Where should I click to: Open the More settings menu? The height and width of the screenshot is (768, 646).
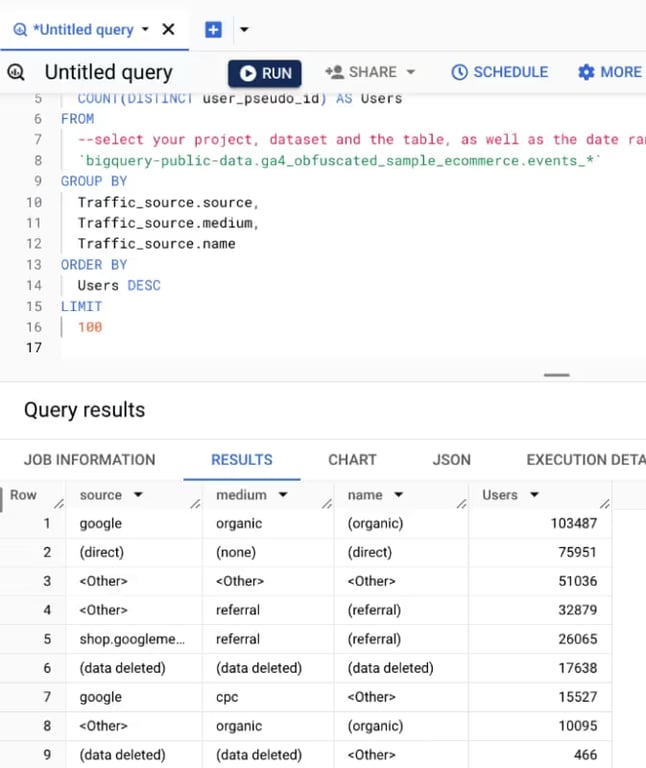(610, 72)
